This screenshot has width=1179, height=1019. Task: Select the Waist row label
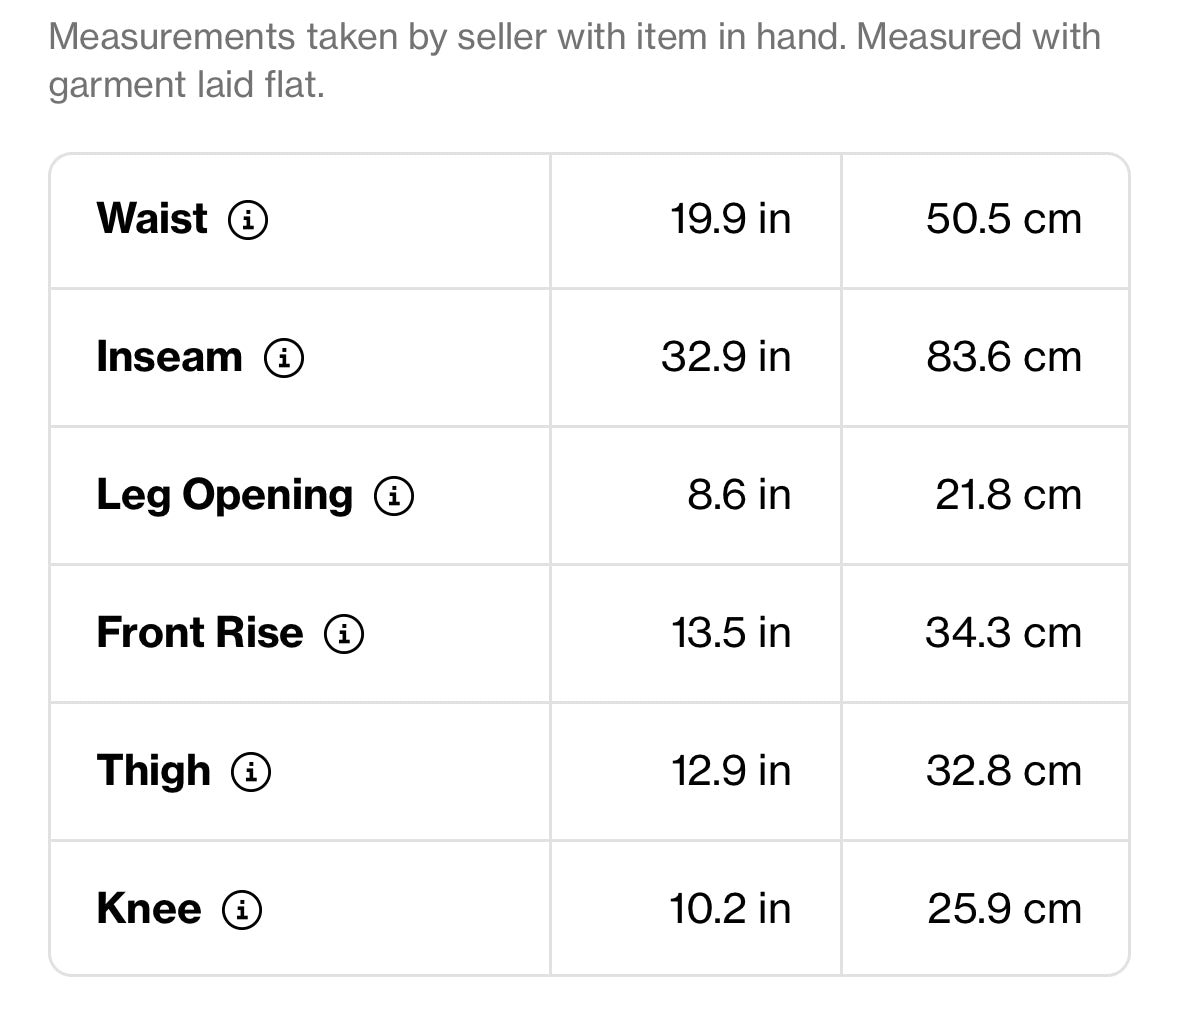(152, 219)
